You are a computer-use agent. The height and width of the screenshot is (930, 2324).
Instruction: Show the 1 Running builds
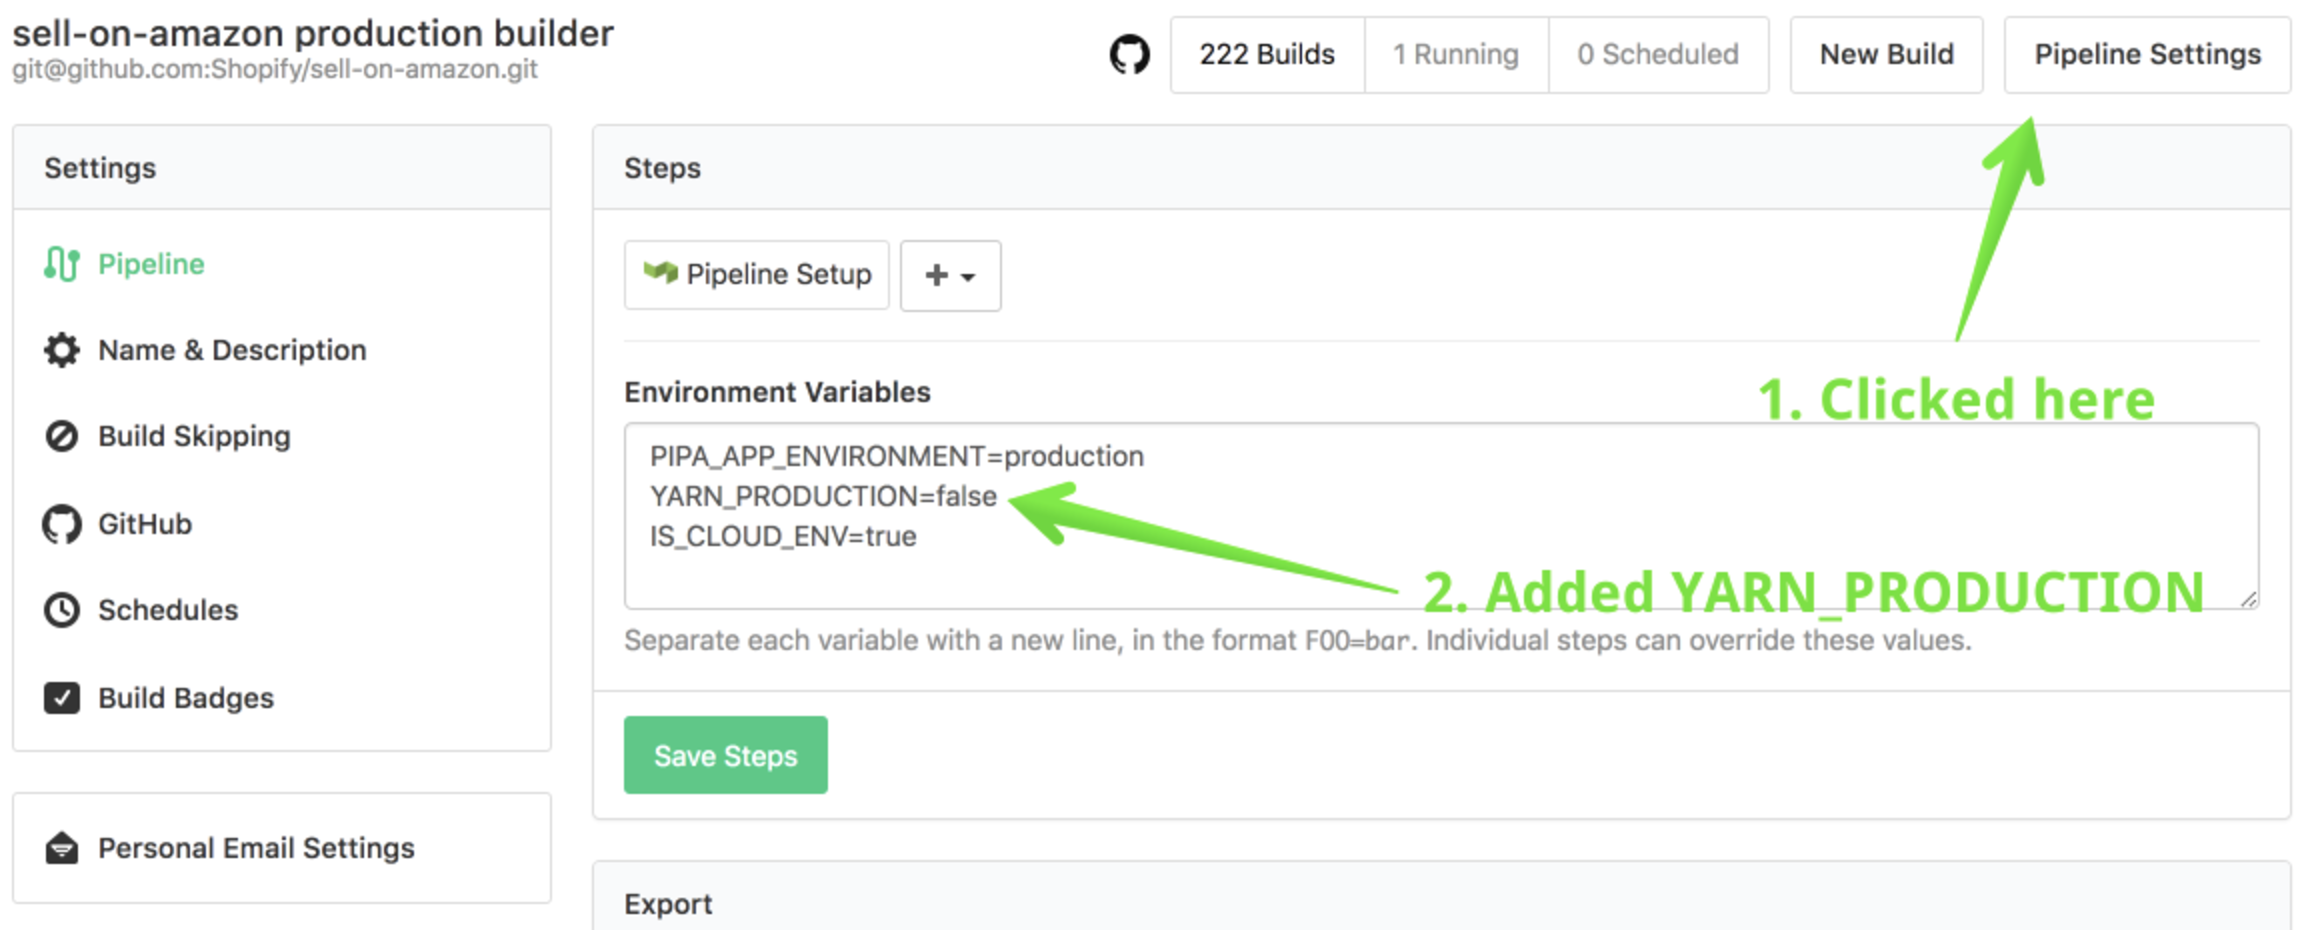click(1456, 54)
